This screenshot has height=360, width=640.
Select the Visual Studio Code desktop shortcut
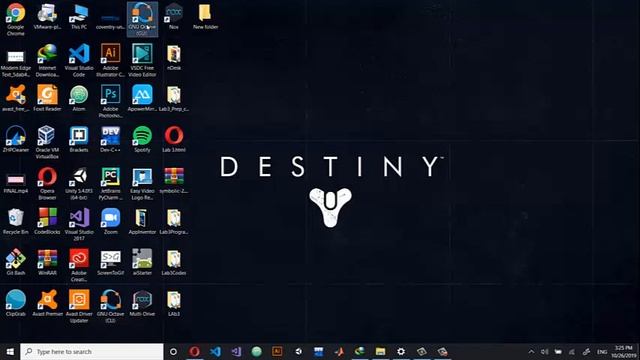[x=79, y=60]
